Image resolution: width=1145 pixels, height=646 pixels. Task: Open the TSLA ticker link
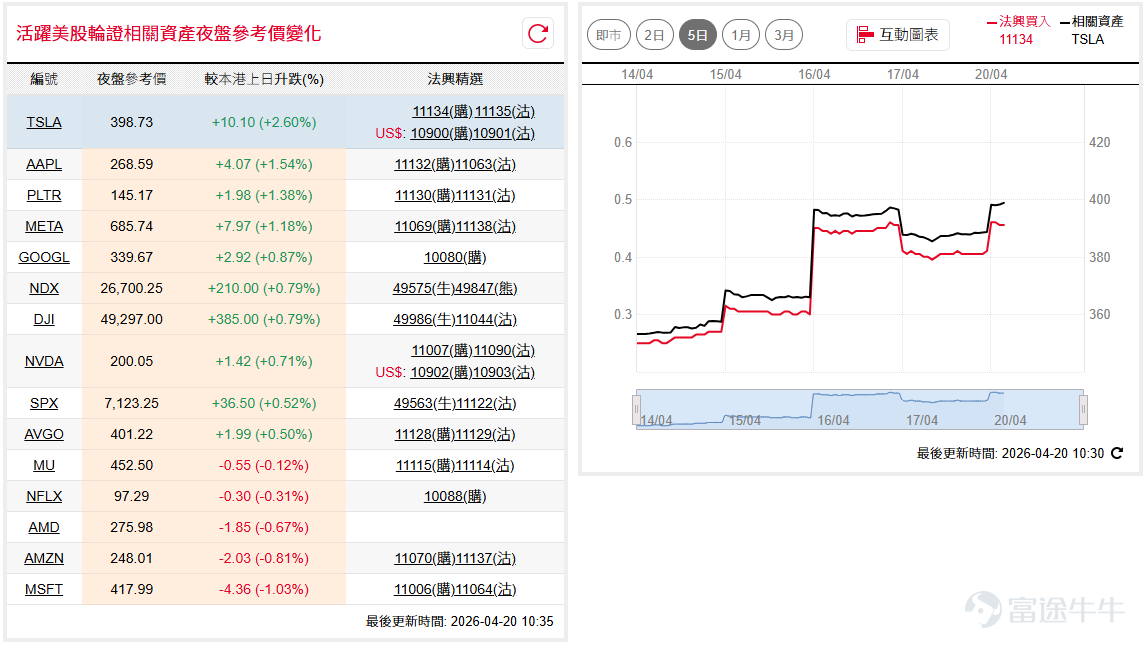[x=44, y=123]
